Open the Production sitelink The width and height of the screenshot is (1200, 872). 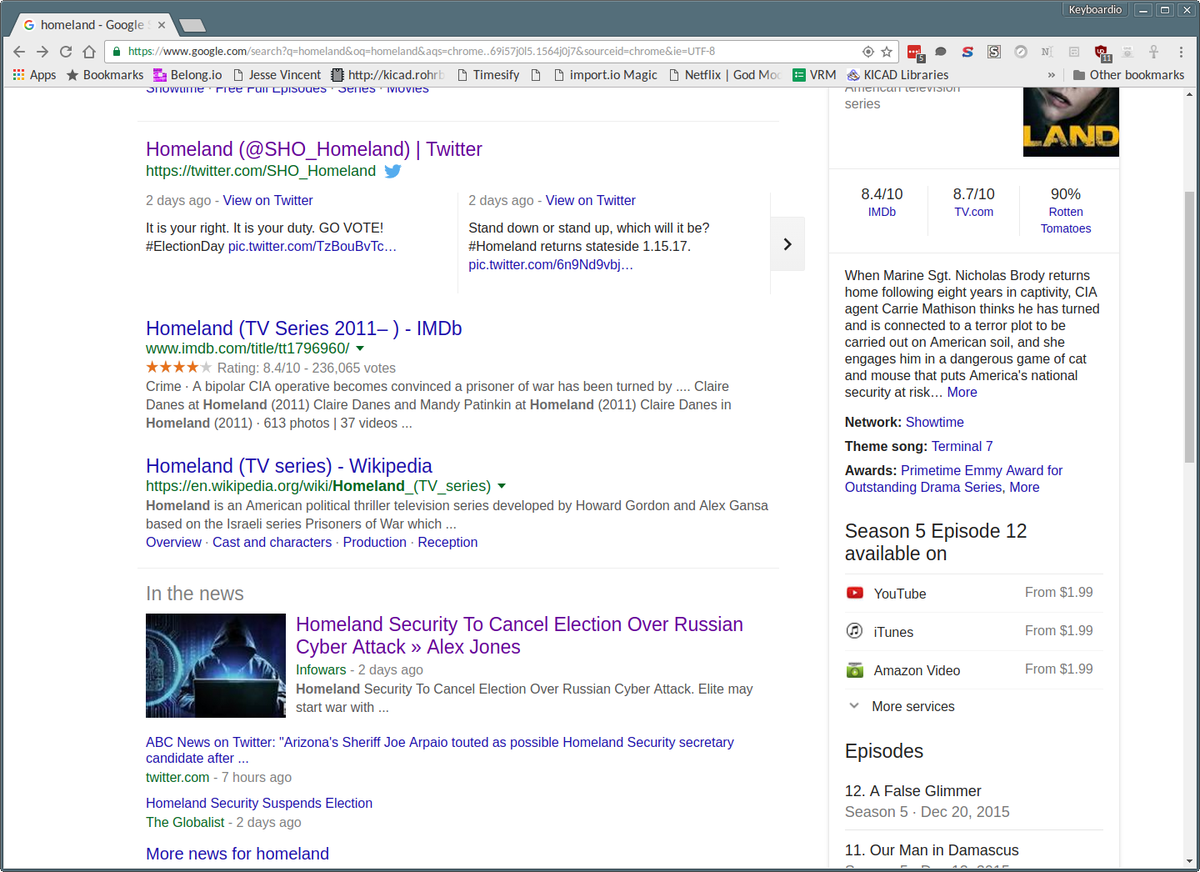(375, 542)
